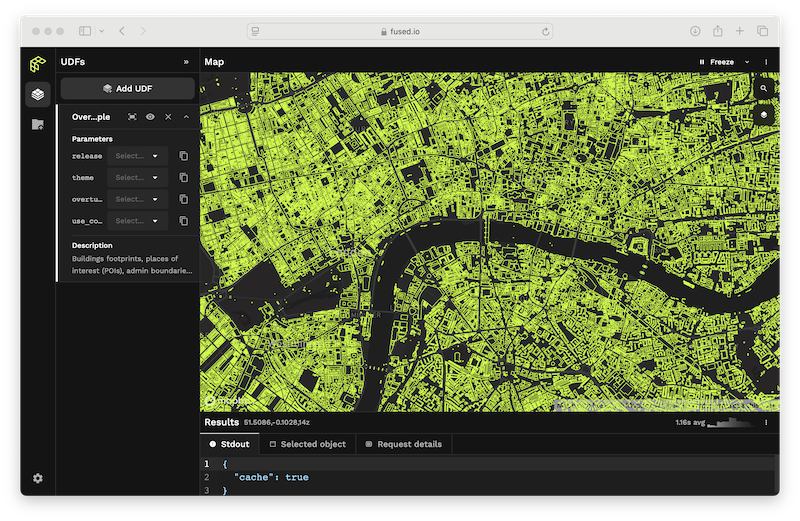Open settings gear in sidebar
The height and width of the screenshot is (521, 800).
pyautogui.click(x=38, y=478)
